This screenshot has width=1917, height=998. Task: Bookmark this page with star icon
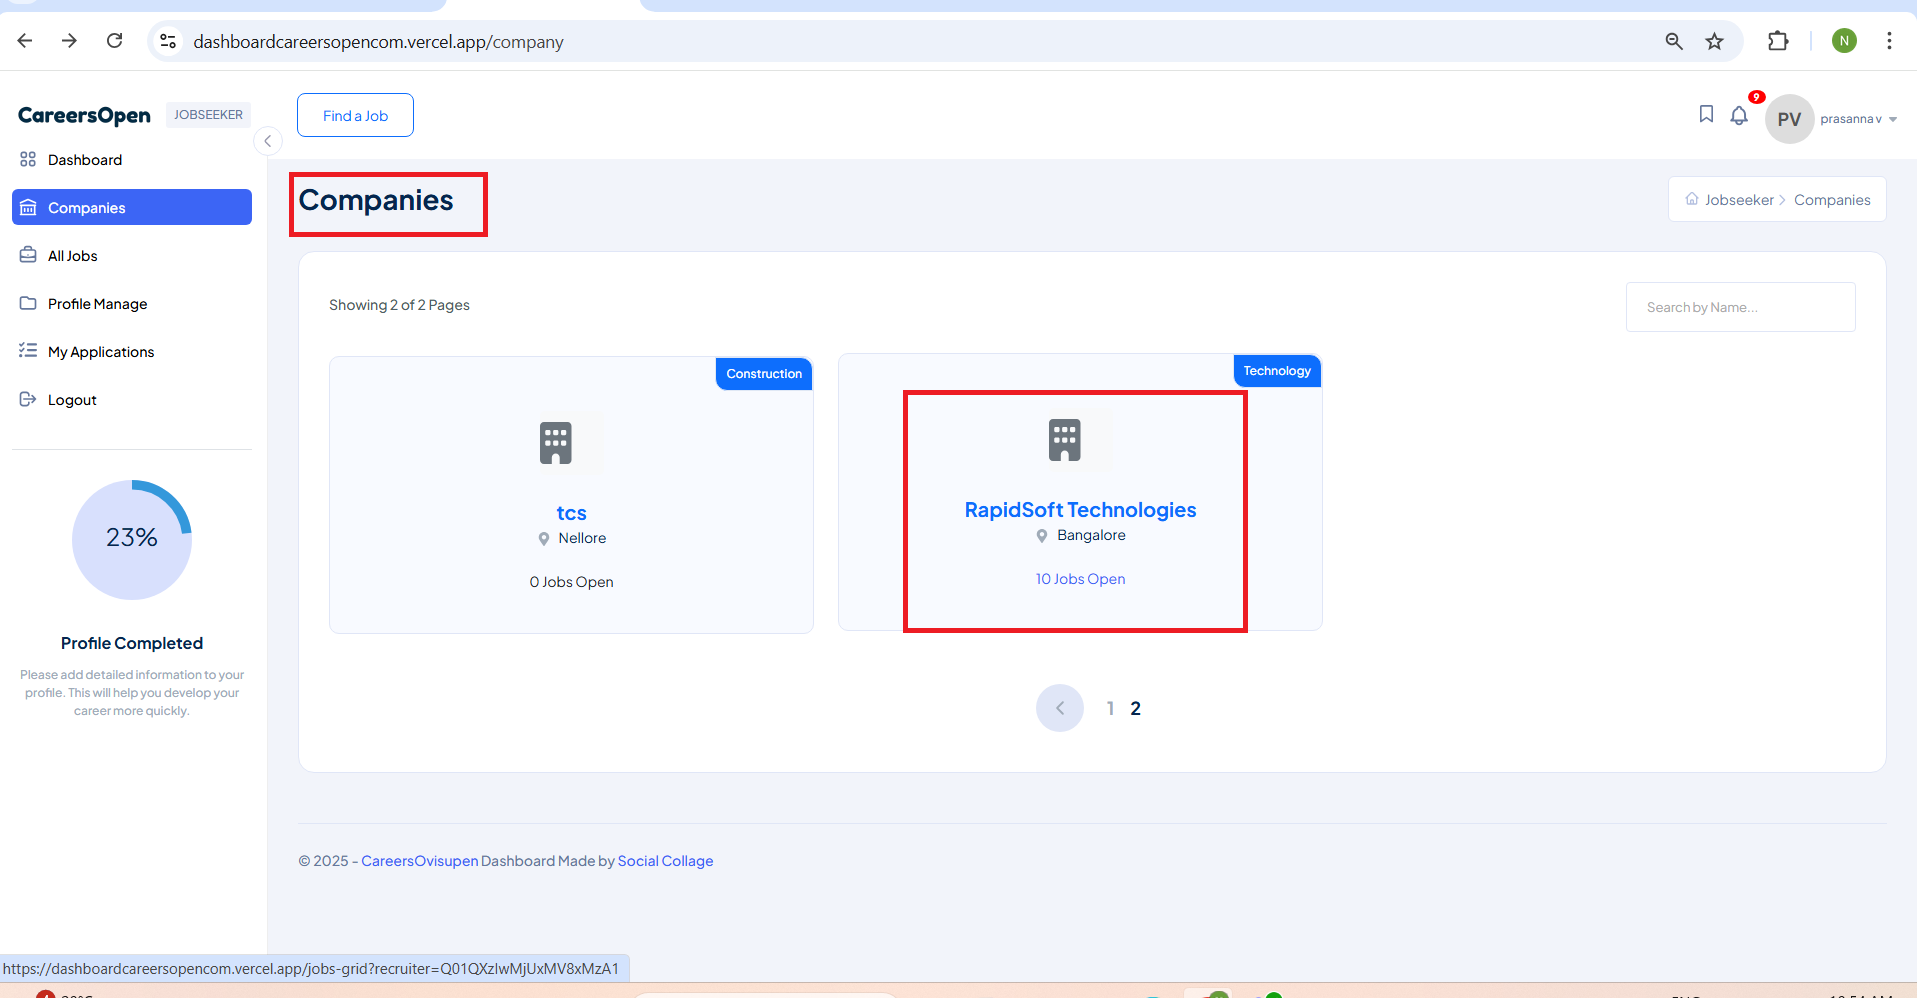point(1715,41)
